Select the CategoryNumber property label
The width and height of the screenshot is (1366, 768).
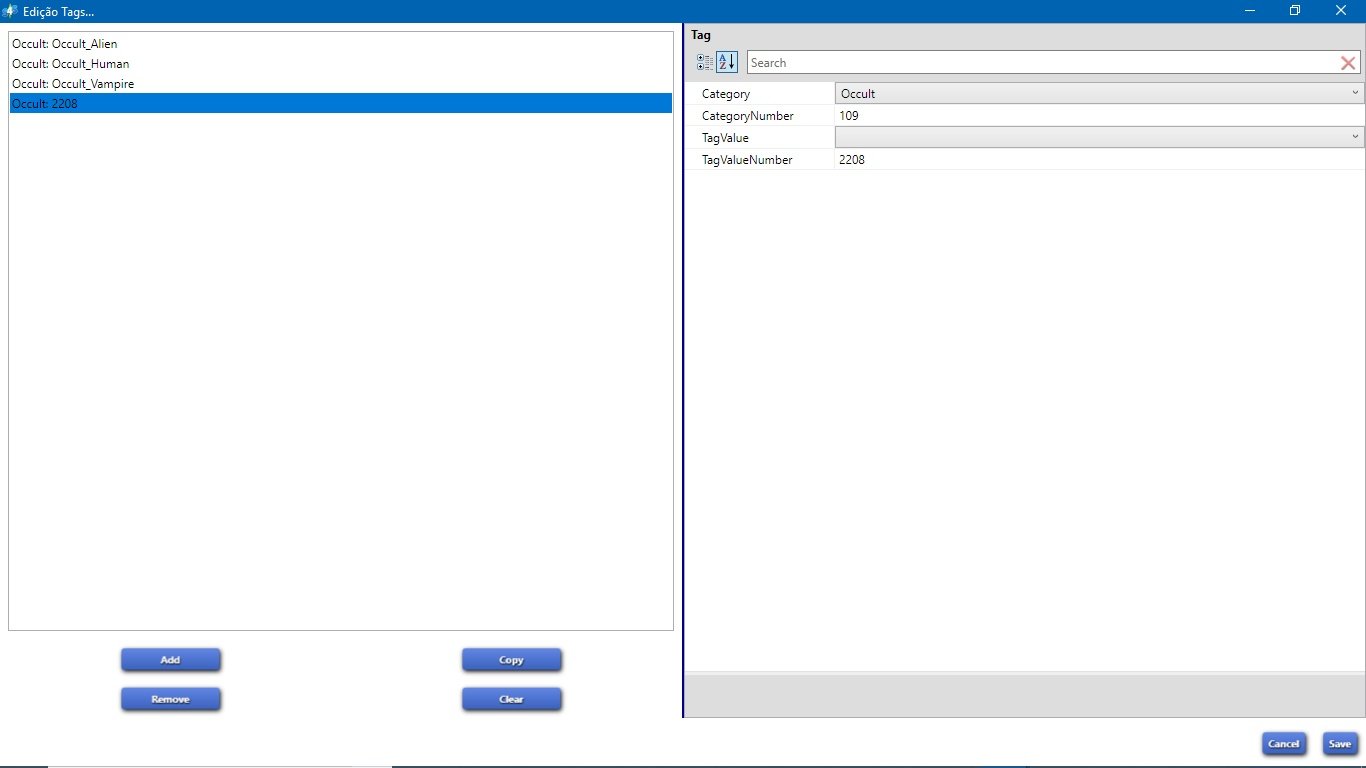[748, 116]
